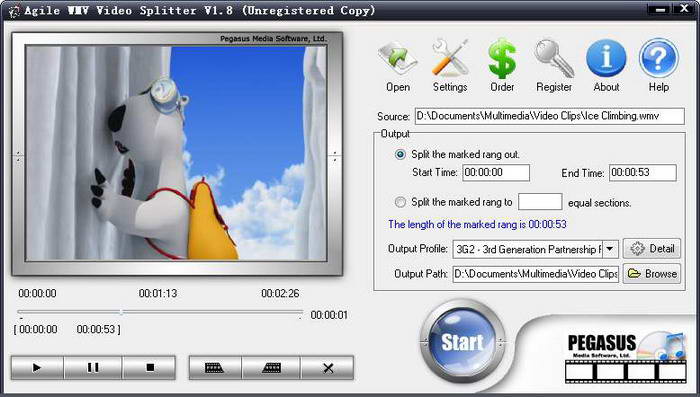Click the 00:02:26 timeline end label

[x=280, y=293]
